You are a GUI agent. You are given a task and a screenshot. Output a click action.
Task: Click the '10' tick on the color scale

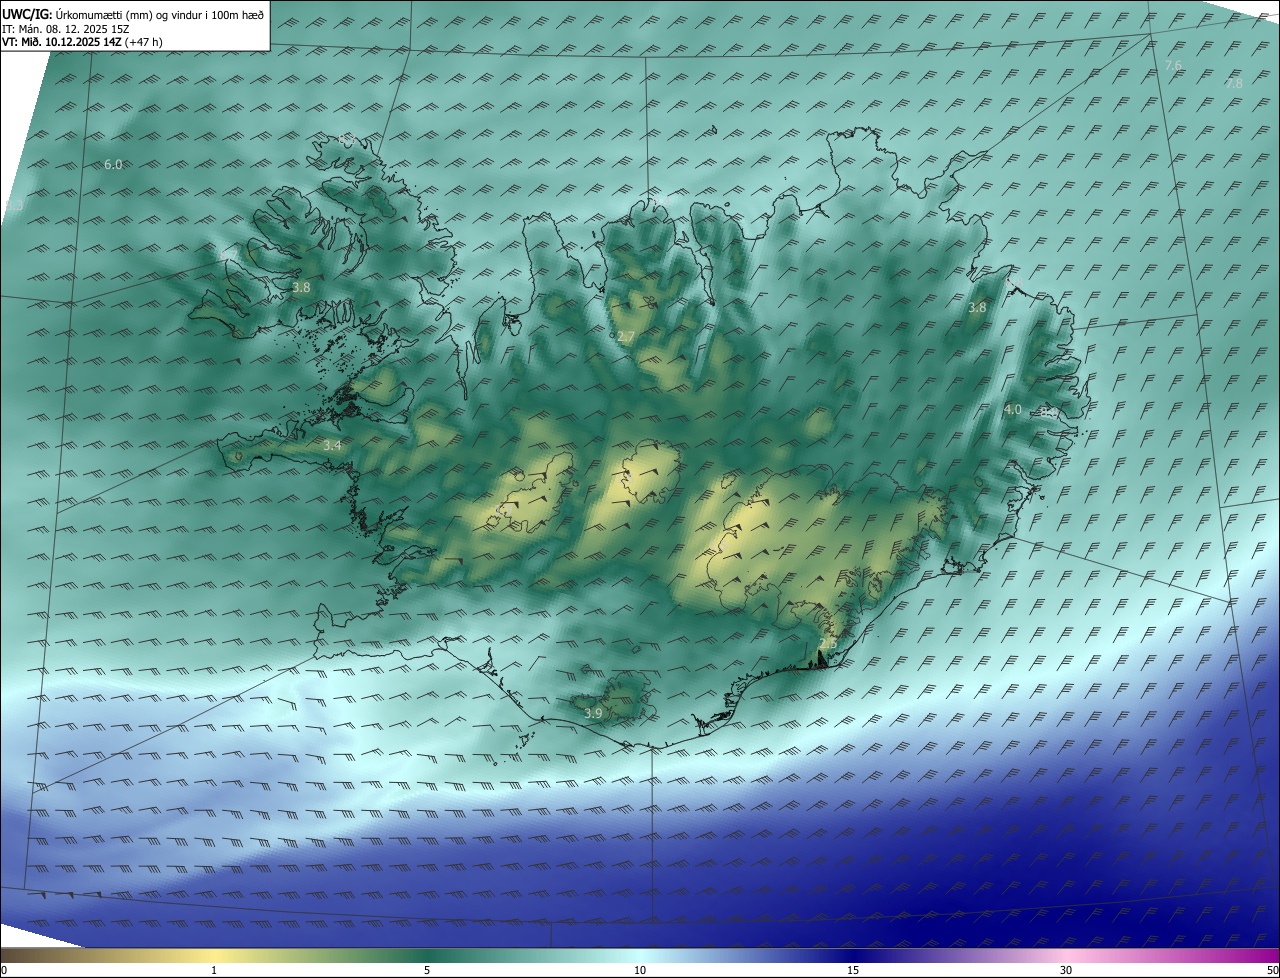(x=640, y=970)
